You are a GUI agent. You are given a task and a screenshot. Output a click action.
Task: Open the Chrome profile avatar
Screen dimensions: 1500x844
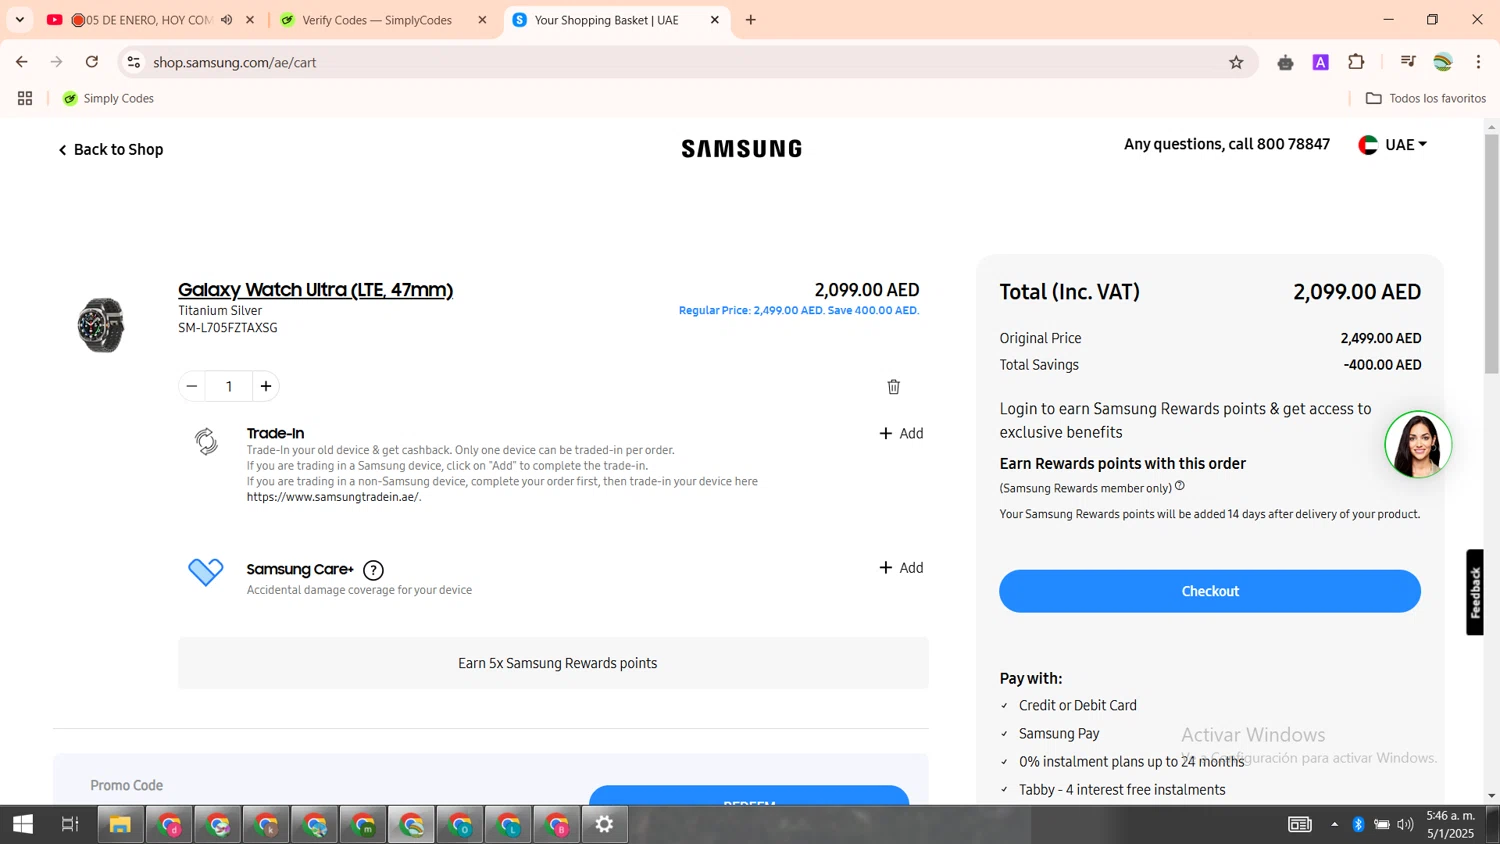(x=1443, y=62)
